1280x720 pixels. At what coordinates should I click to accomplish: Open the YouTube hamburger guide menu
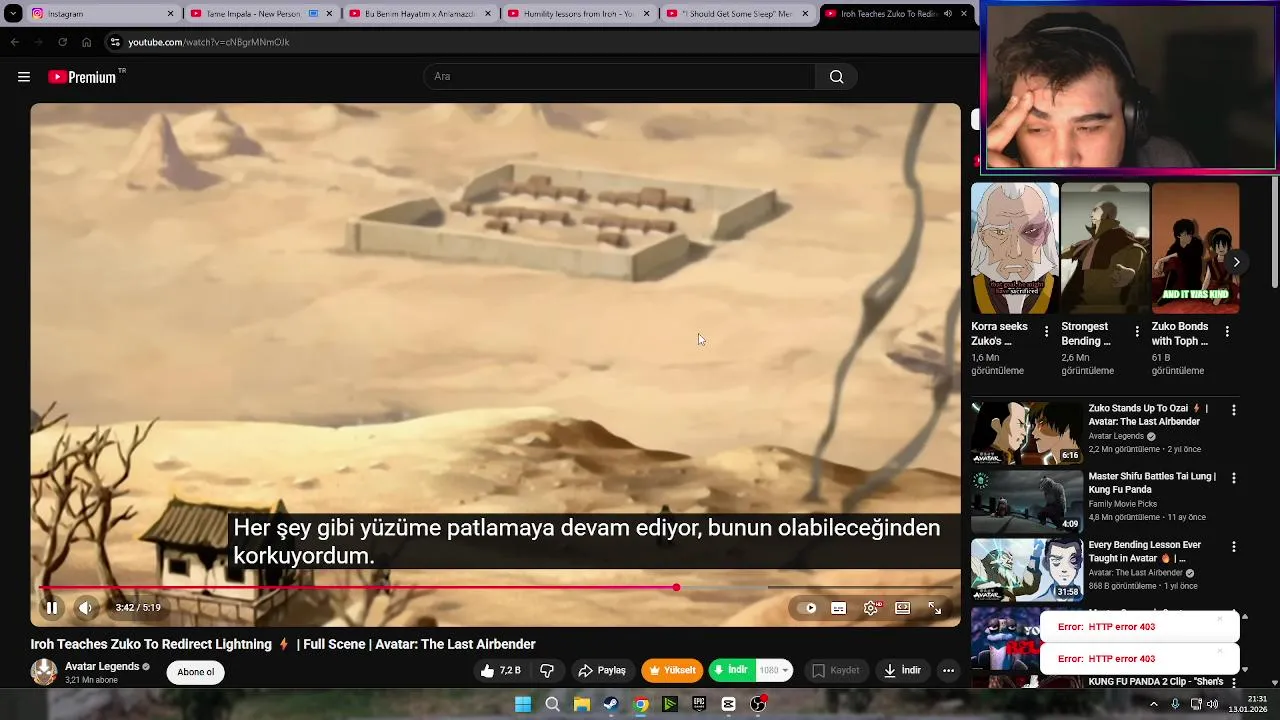pyautogui.click(x=24, y=77)
